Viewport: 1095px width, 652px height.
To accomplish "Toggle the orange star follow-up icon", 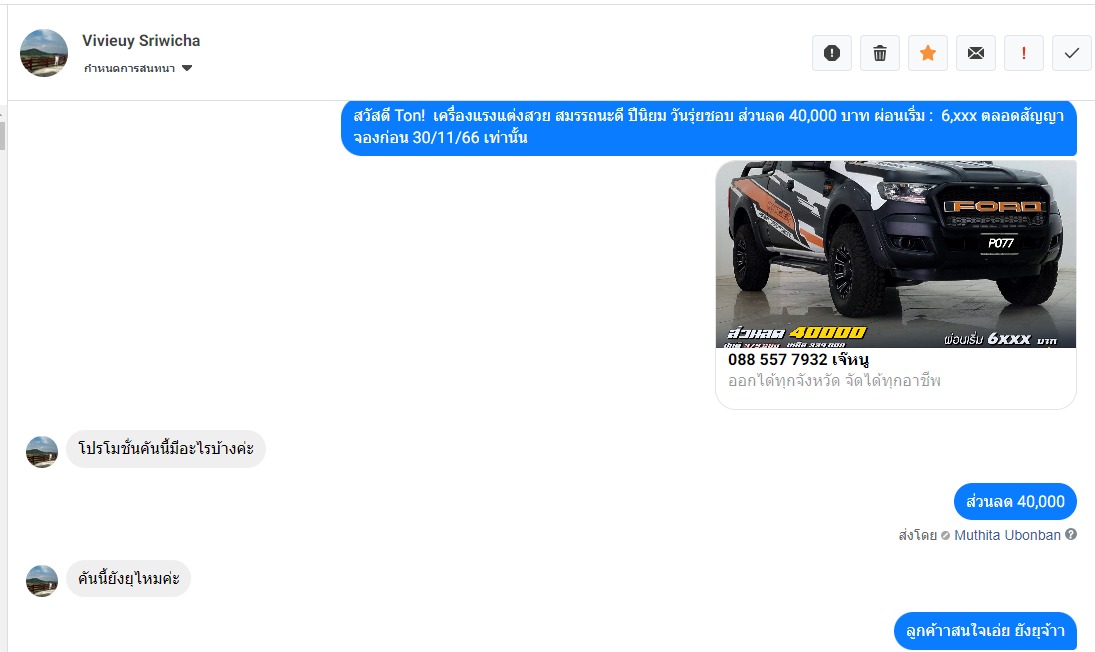I will coord(928,53).
